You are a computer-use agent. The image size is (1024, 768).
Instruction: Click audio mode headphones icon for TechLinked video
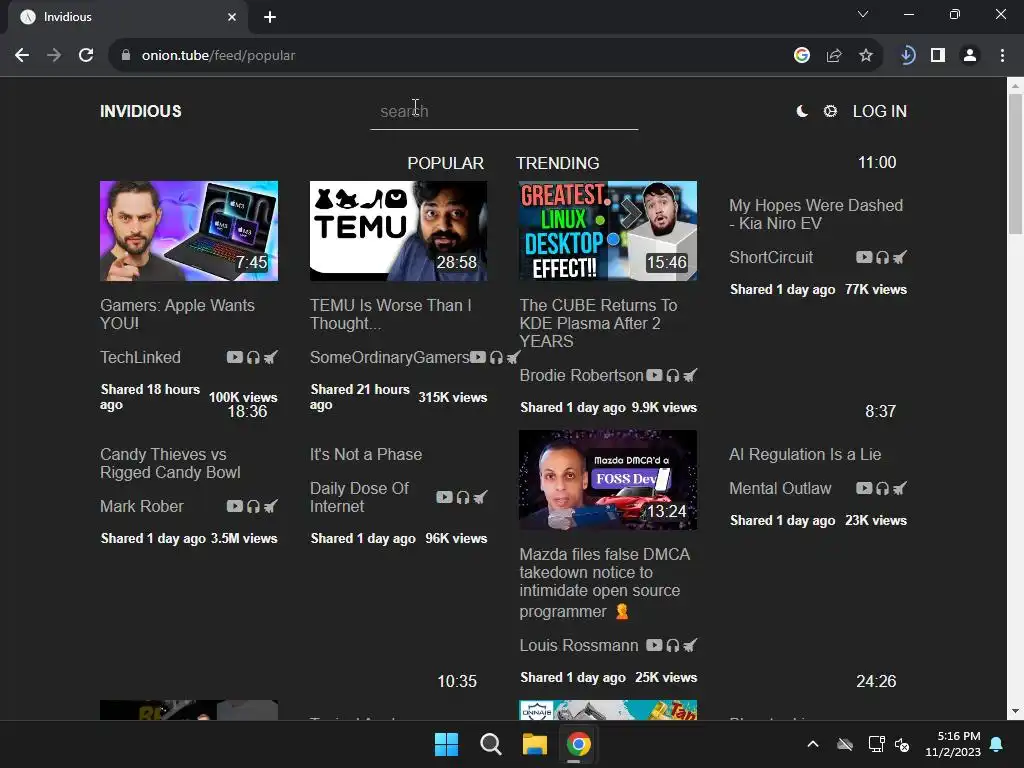pos(253,357)
